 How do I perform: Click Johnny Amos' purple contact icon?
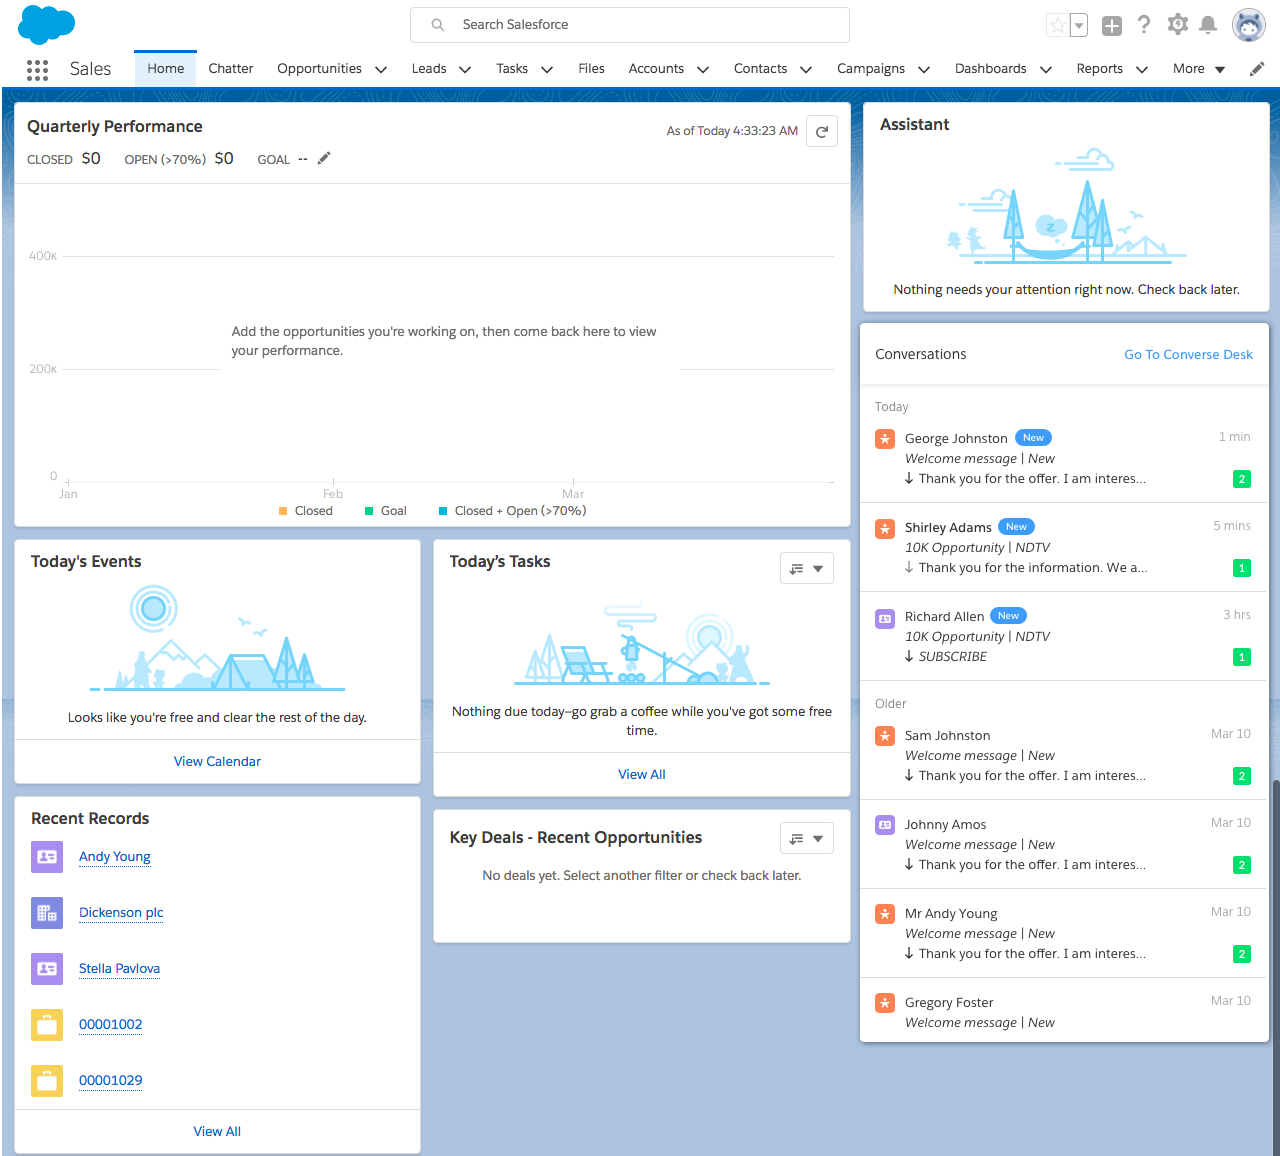click(885, 825)
